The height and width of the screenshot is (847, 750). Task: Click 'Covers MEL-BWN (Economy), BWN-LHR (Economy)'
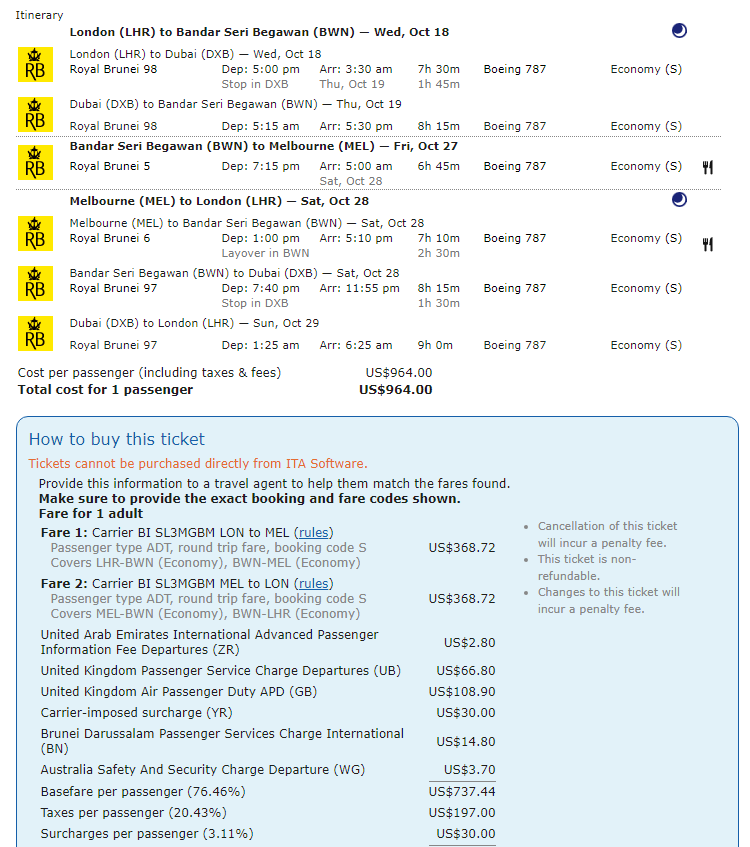point(205,614)
